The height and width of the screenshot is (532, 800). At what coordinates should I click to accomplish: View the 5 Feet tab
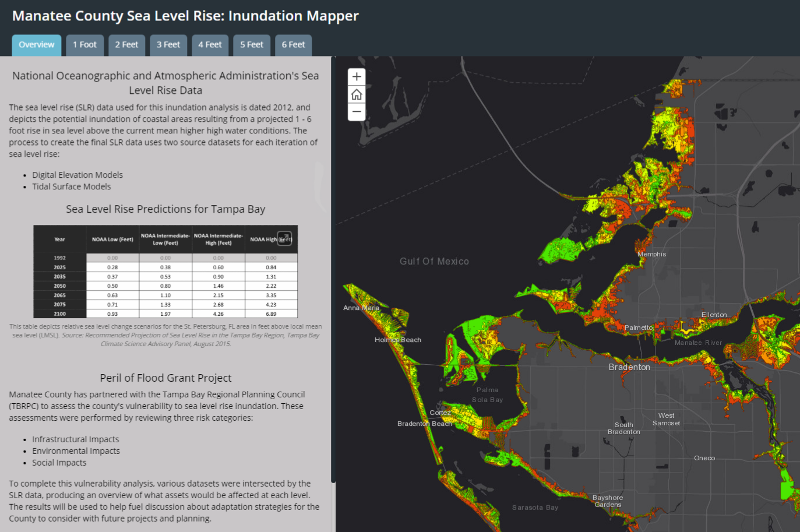[251, 45]
